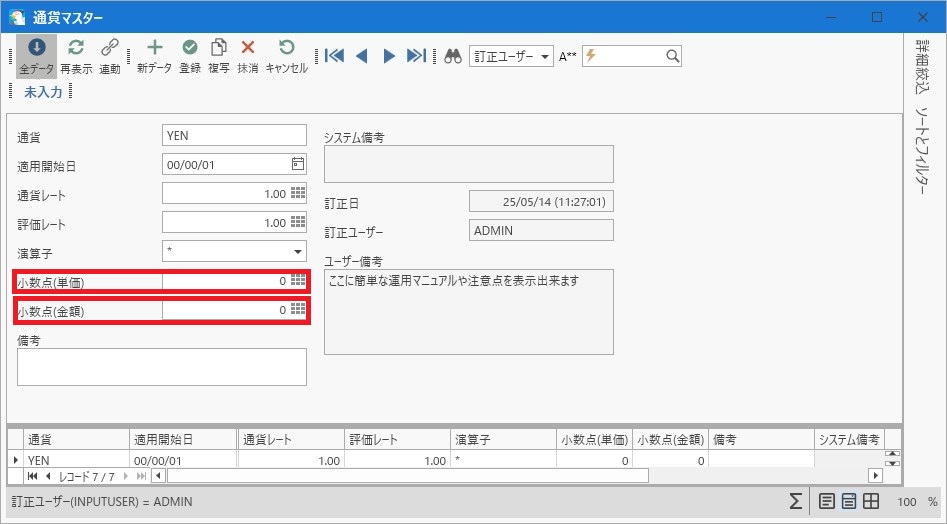
Task: Click the grid vertical scroll up arrow
Action: 892,454
